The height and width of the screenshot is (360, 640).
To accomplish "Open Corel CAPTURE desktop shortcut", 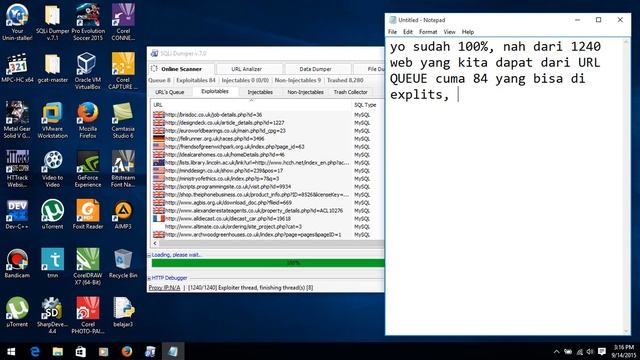I will pyautogui.click(x=123, y=71).
